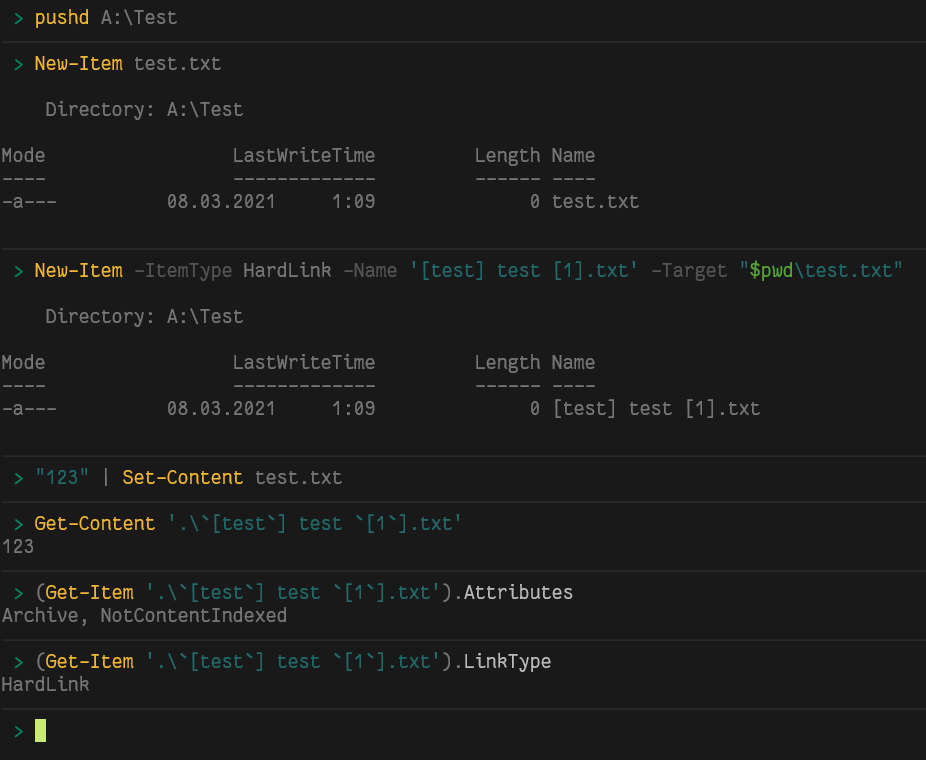Screen dimensions: 926x760
Task: Click the 'pushd' command on the first line
Action: [61, 18]
